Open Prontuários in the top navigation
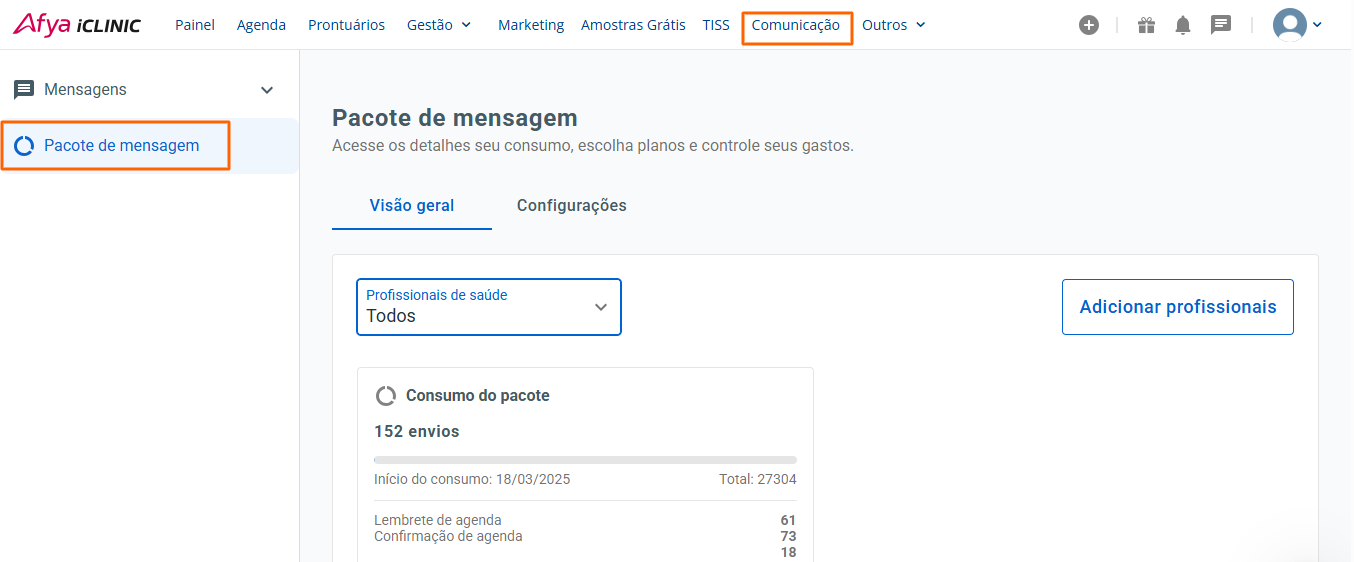This screenshot has height=562, width=1354. (x=346, y=25)
